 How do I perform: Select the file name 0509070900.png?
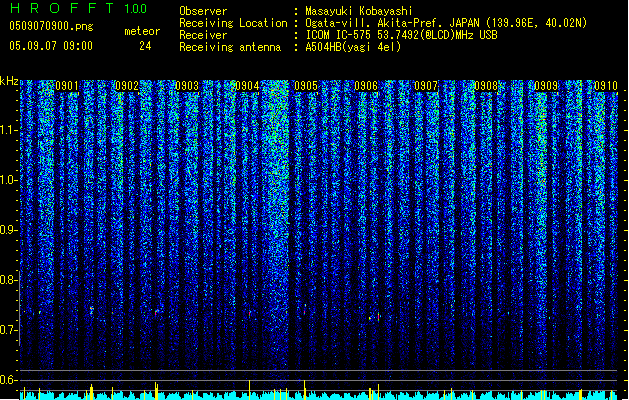click(51, 26)
